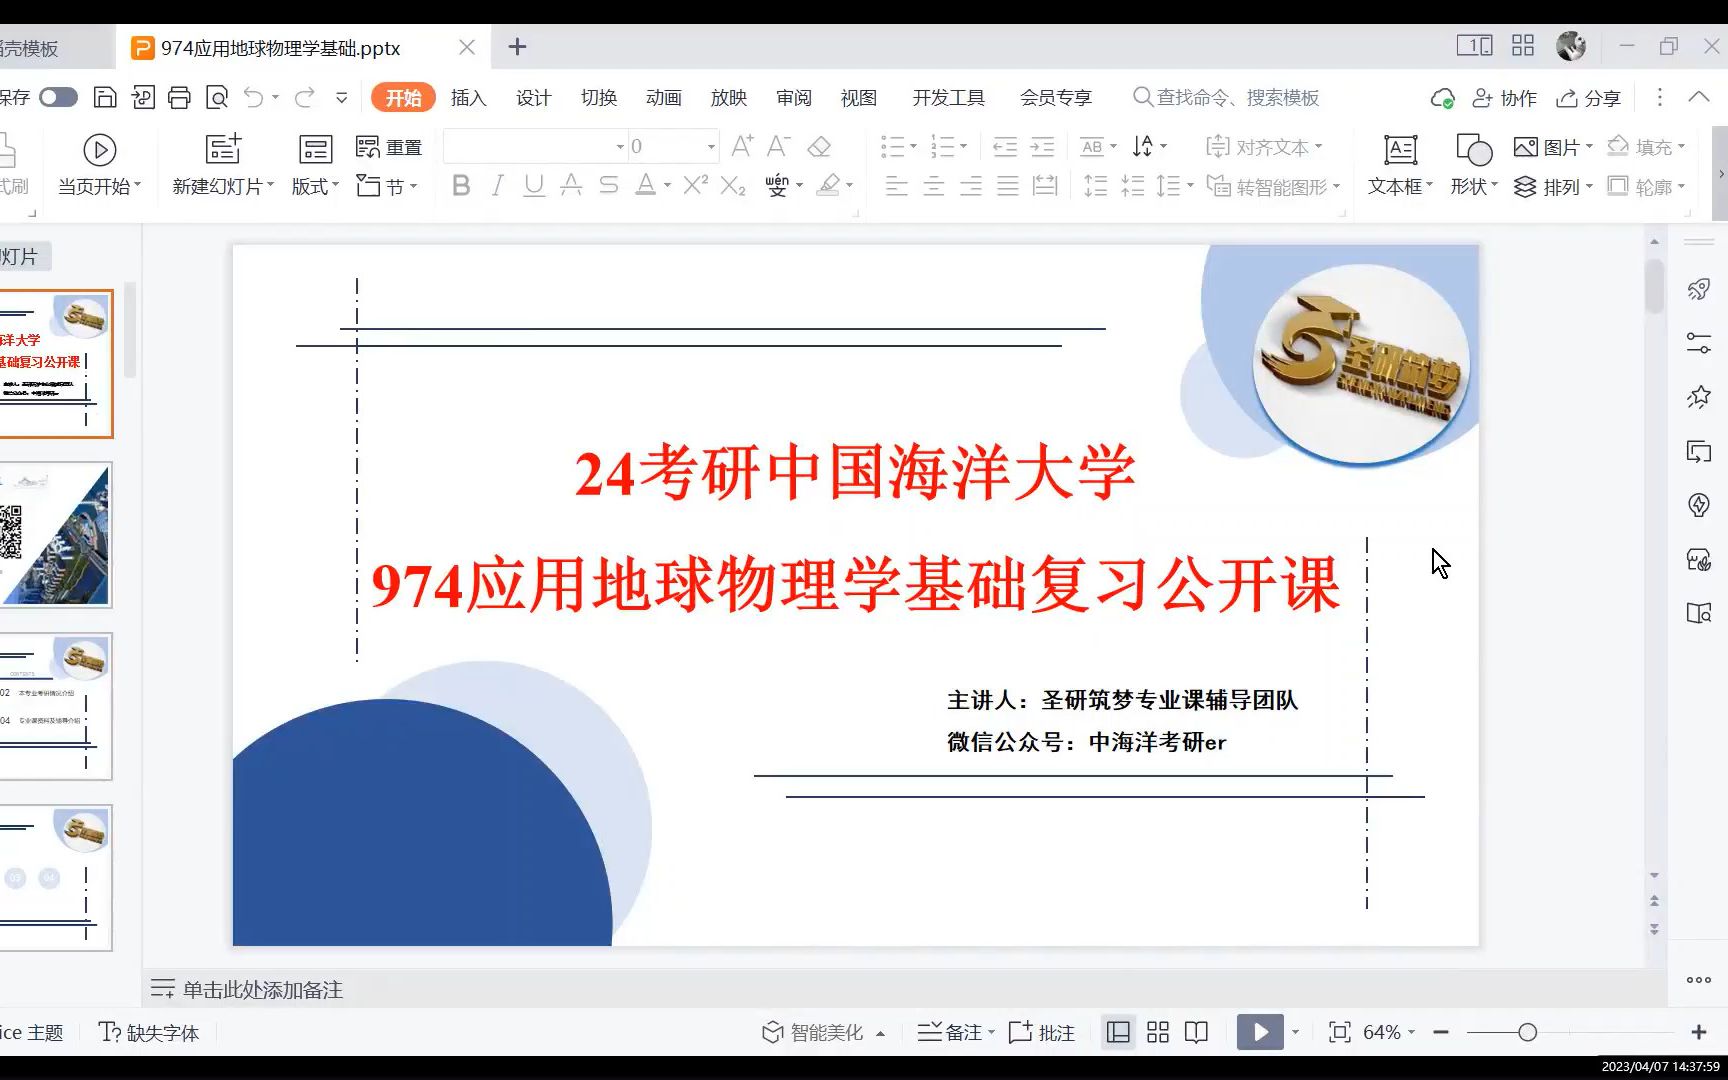
Task: Toggle align text left
Action: [896, 186]
